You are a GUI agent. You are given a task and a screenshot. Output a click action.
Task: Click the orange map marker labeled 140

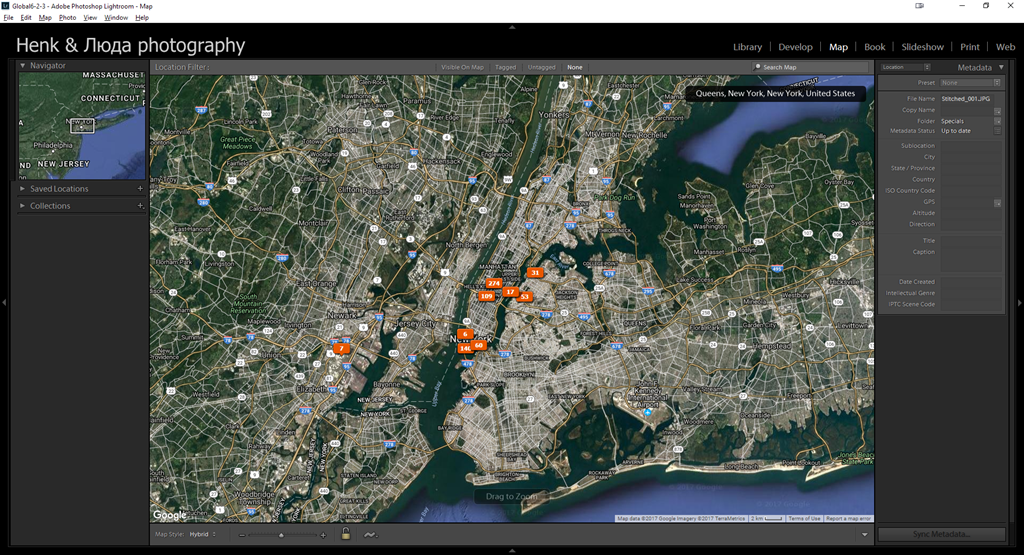click(465, 349)
